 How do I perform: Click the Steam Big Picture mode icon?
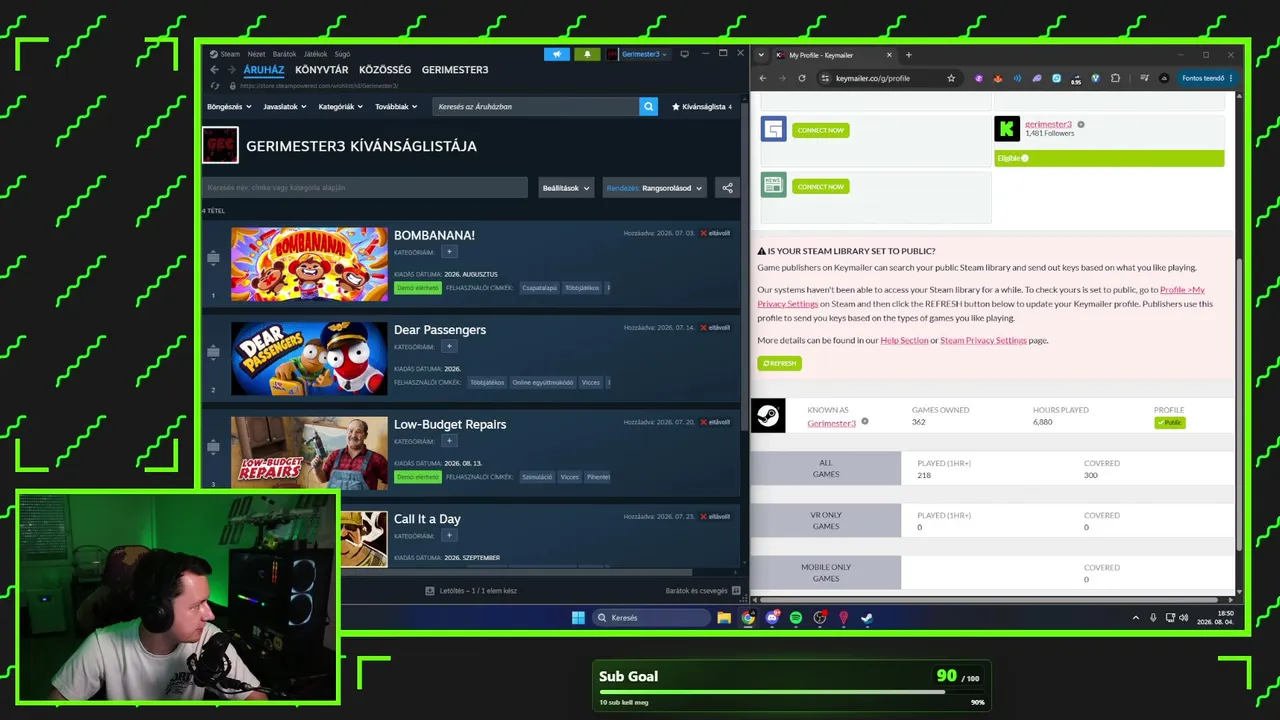tap(684, 54)
